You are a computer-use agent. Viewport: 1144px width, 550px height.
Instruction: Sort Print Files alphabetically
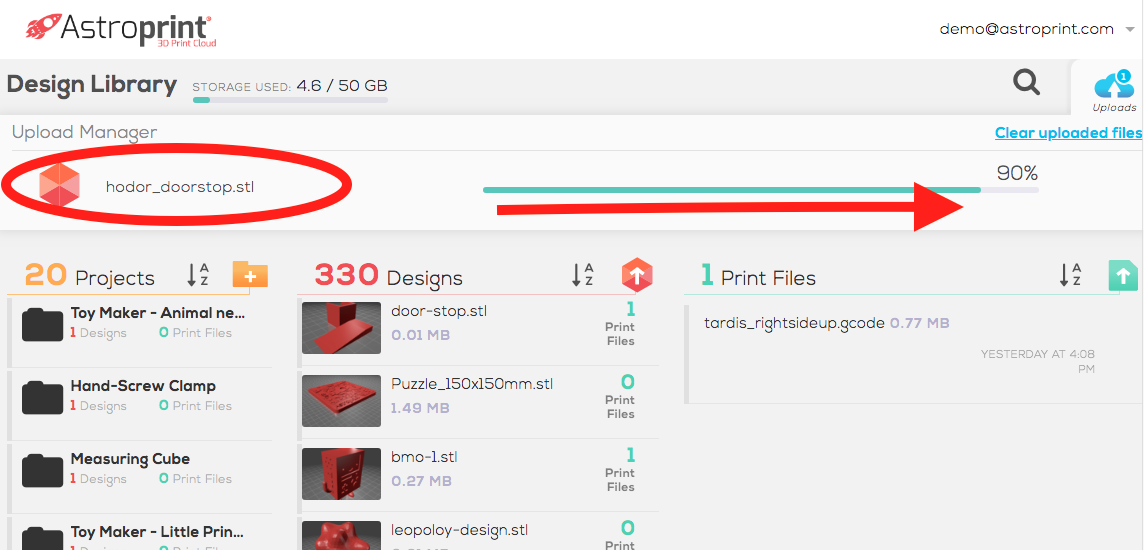[1070, 275]
